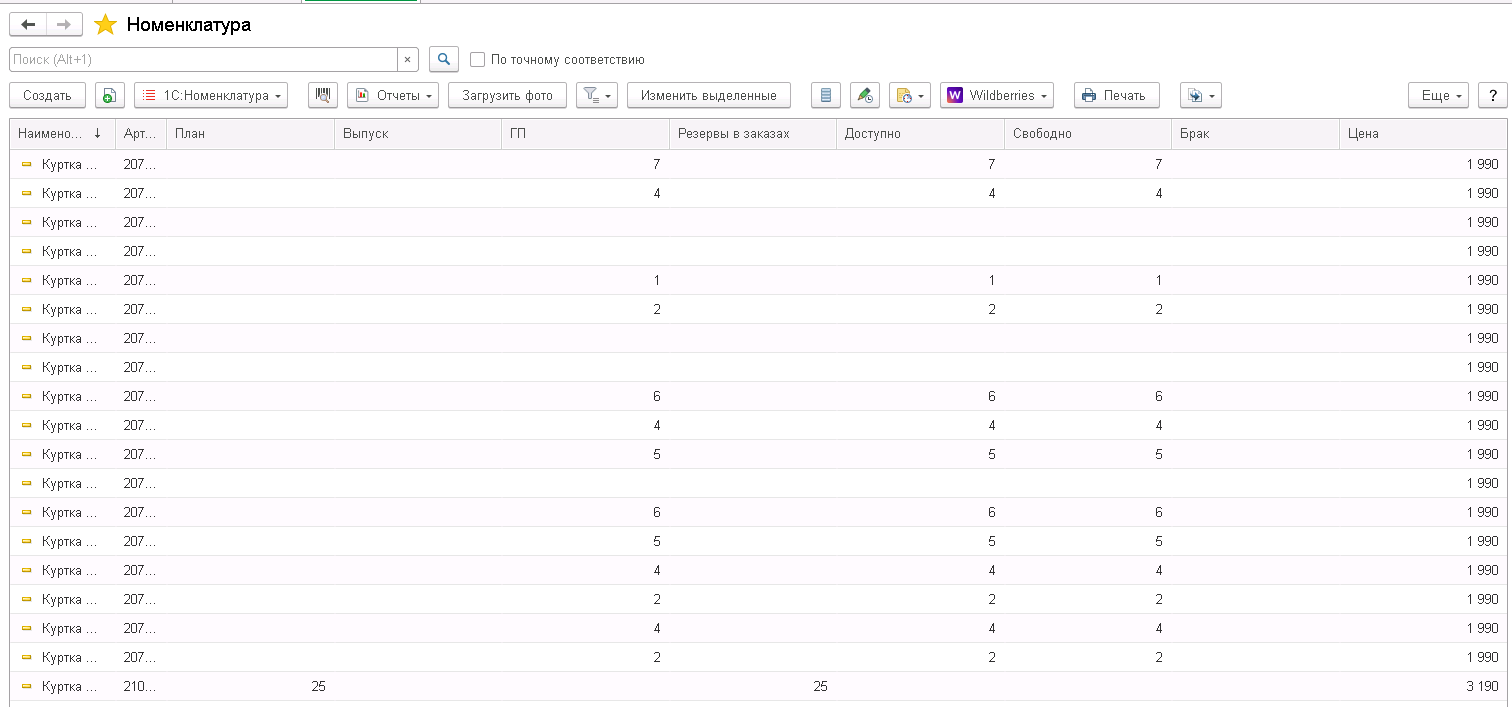Open the barcode search icon
Screen dimensions: 1512x707
(323, 95)
